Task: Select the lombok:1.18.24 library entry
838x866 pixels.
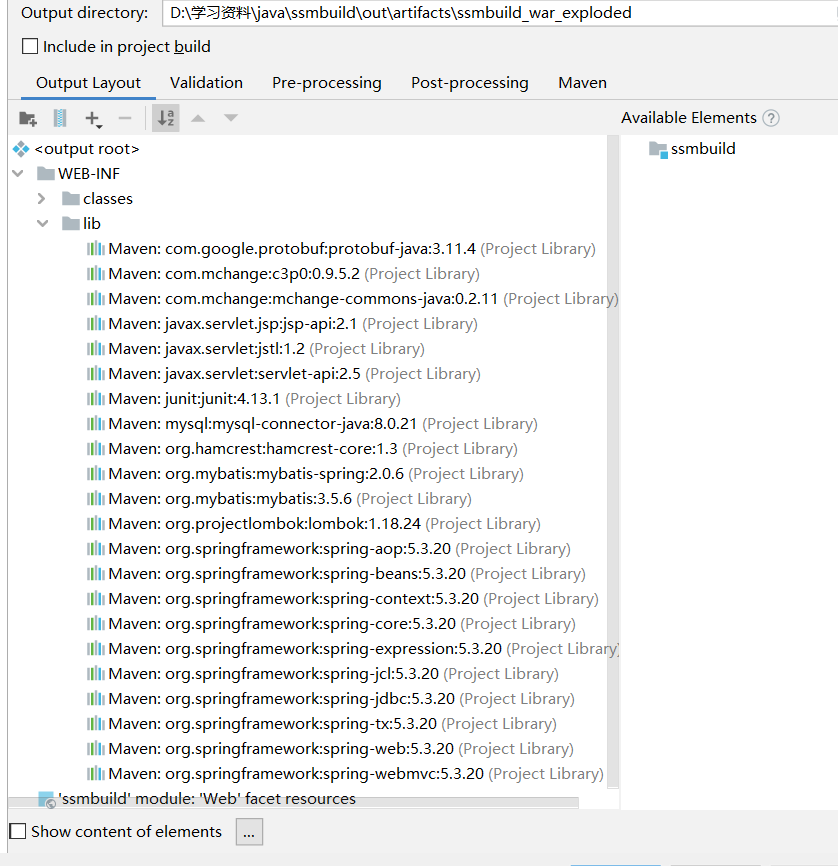Action: click(313, 523)
